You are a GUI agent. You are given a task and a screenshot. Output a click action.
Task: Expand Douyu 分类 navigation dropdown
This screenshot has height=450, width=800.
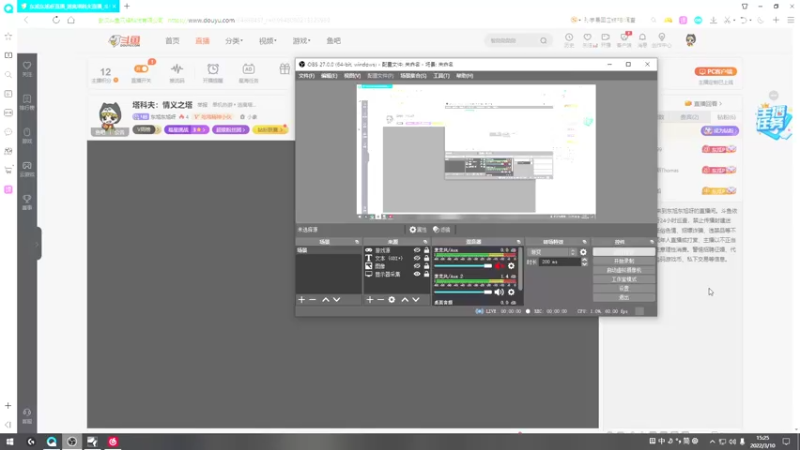pyautogui.click(x=234, y=40)
